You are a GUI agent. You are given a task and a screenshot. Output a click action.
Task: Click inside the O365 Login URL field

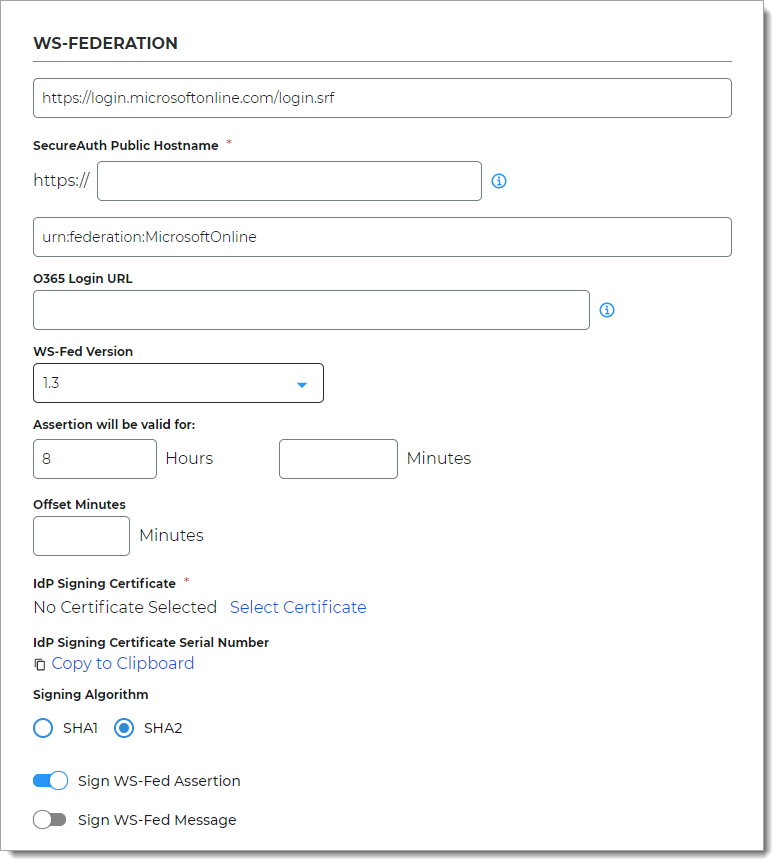click(311, 310)
